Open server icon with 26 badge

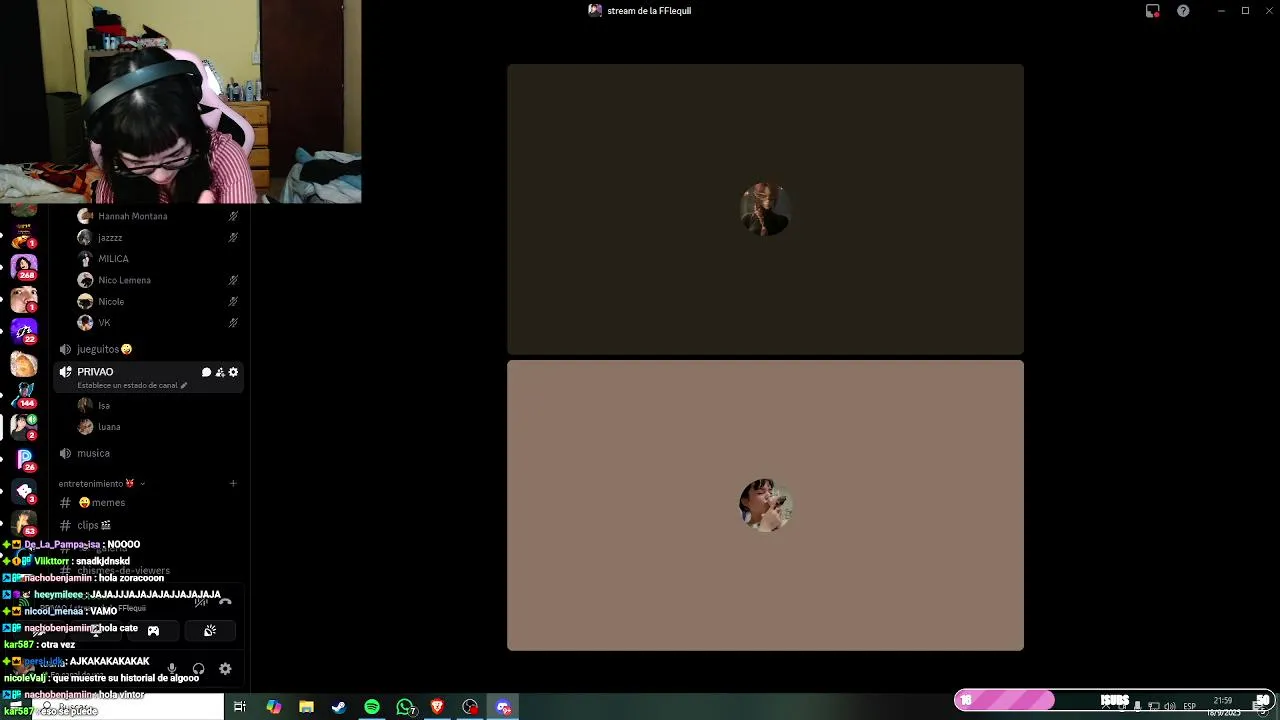point(24,459)
